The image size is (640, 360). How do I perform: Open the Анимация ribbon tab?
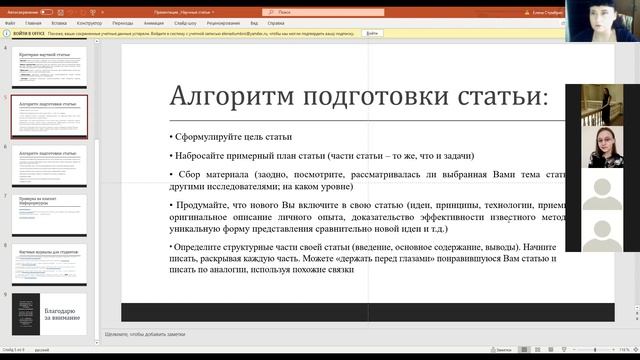pos(154,23)
